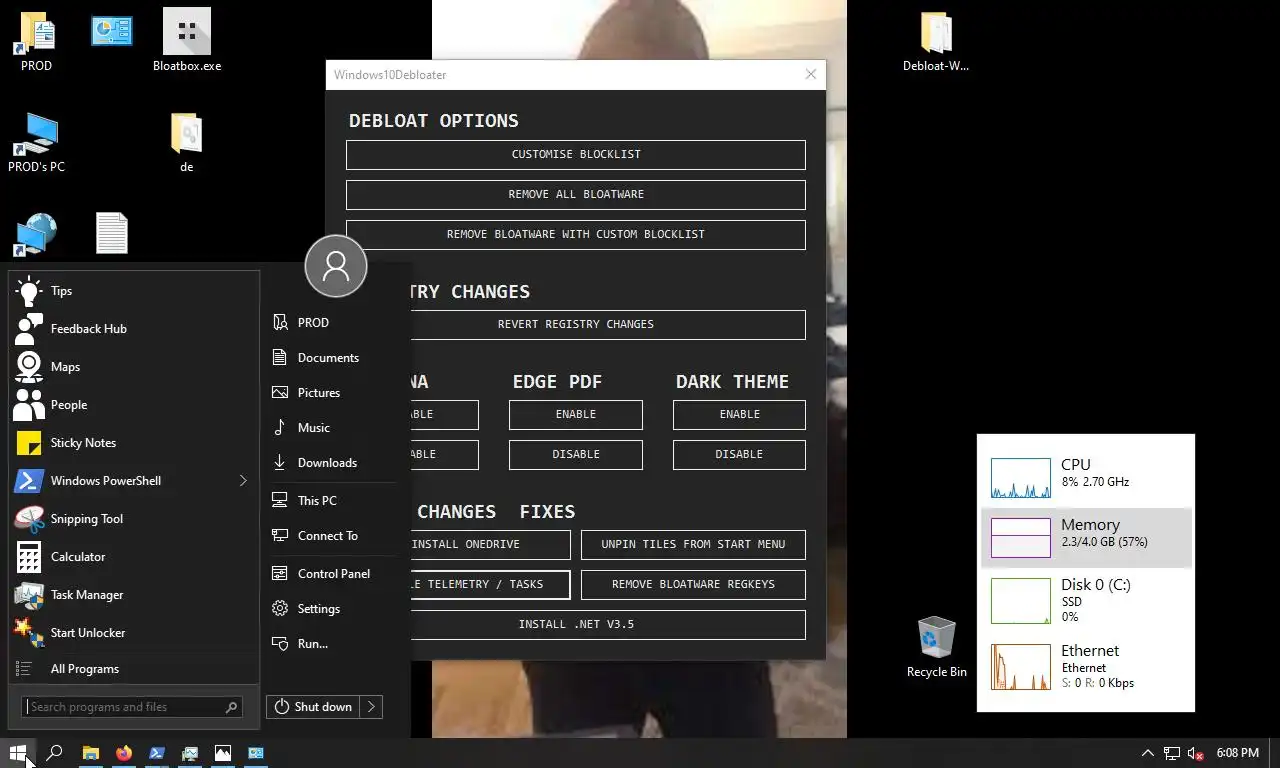1280x768 pixels.
Task: Disable Dark Theme in the debloater
Action: (739, 455)
